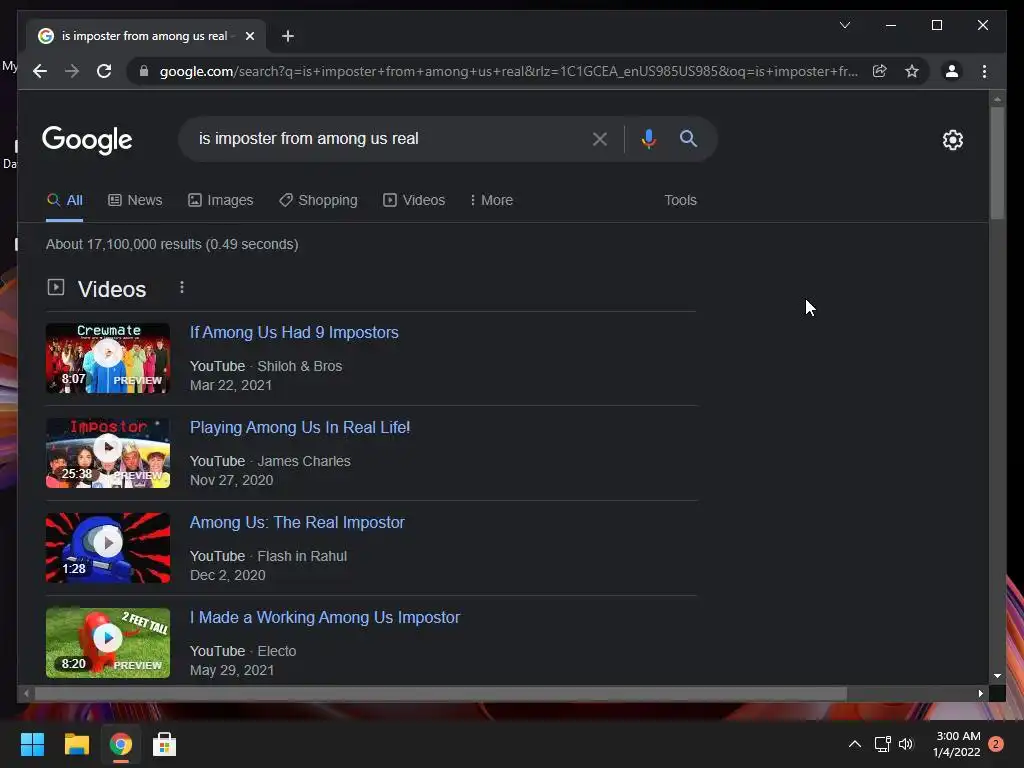Viewport: 1024px width, 768px height.
Task: Switch to the Shopping tab
Action: click(318, 200)
